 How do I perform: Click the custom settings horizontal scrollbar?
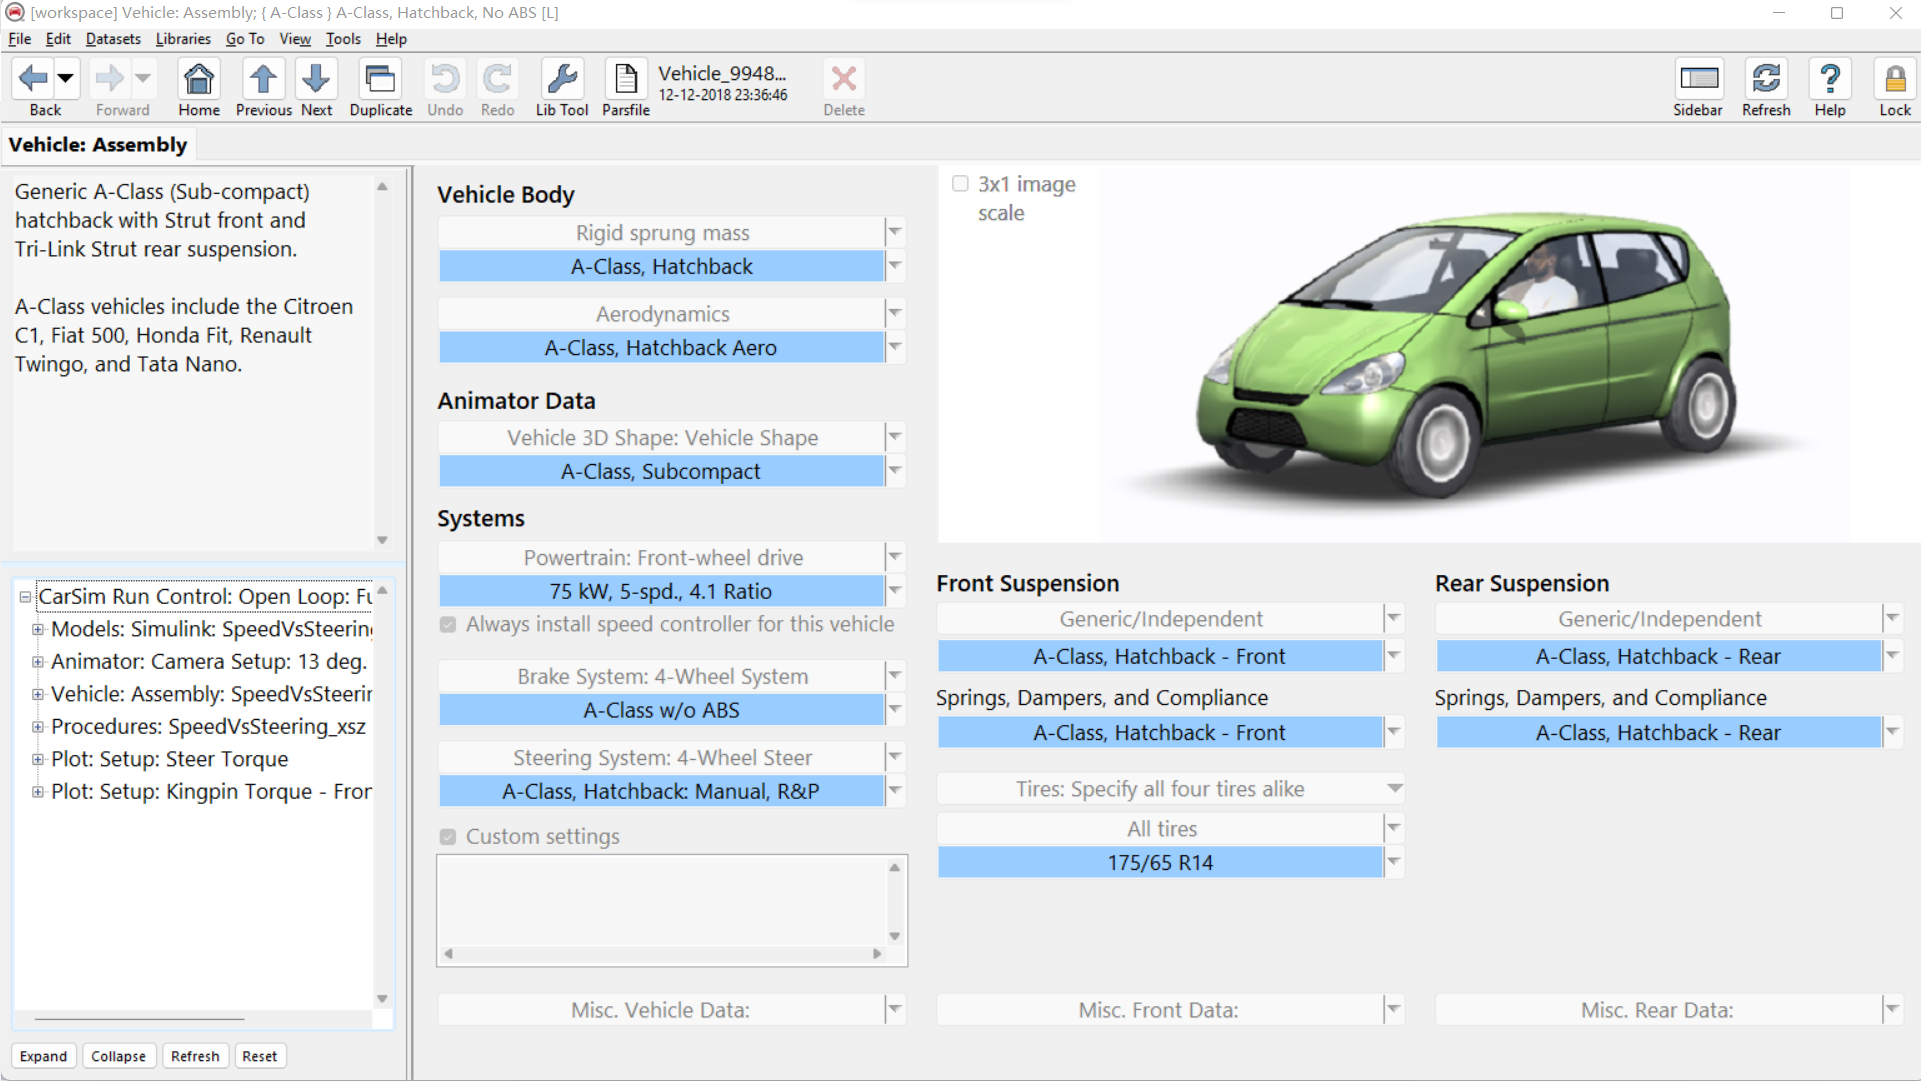(x=662, y=954)
